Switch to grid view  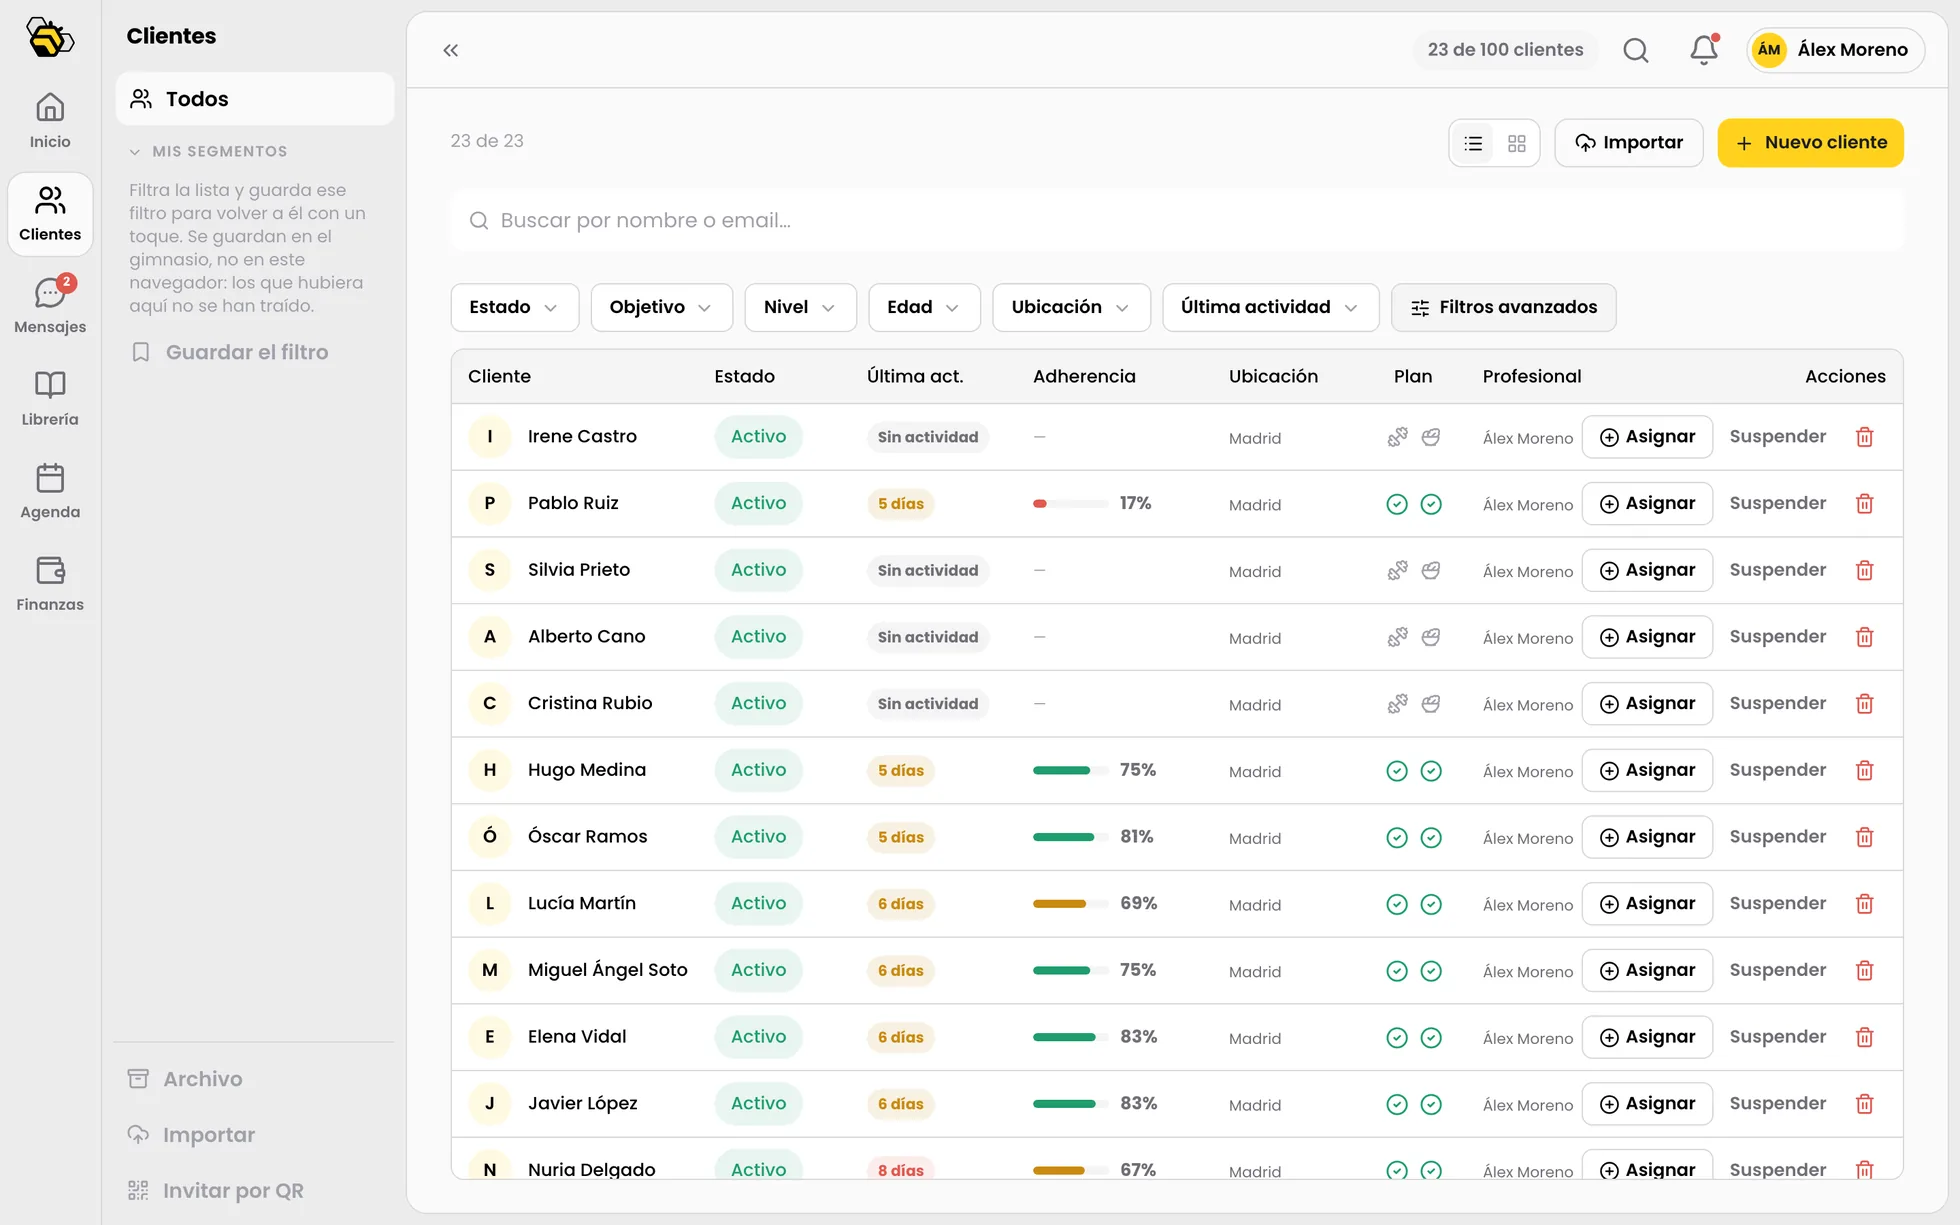tap(1517, 143)
